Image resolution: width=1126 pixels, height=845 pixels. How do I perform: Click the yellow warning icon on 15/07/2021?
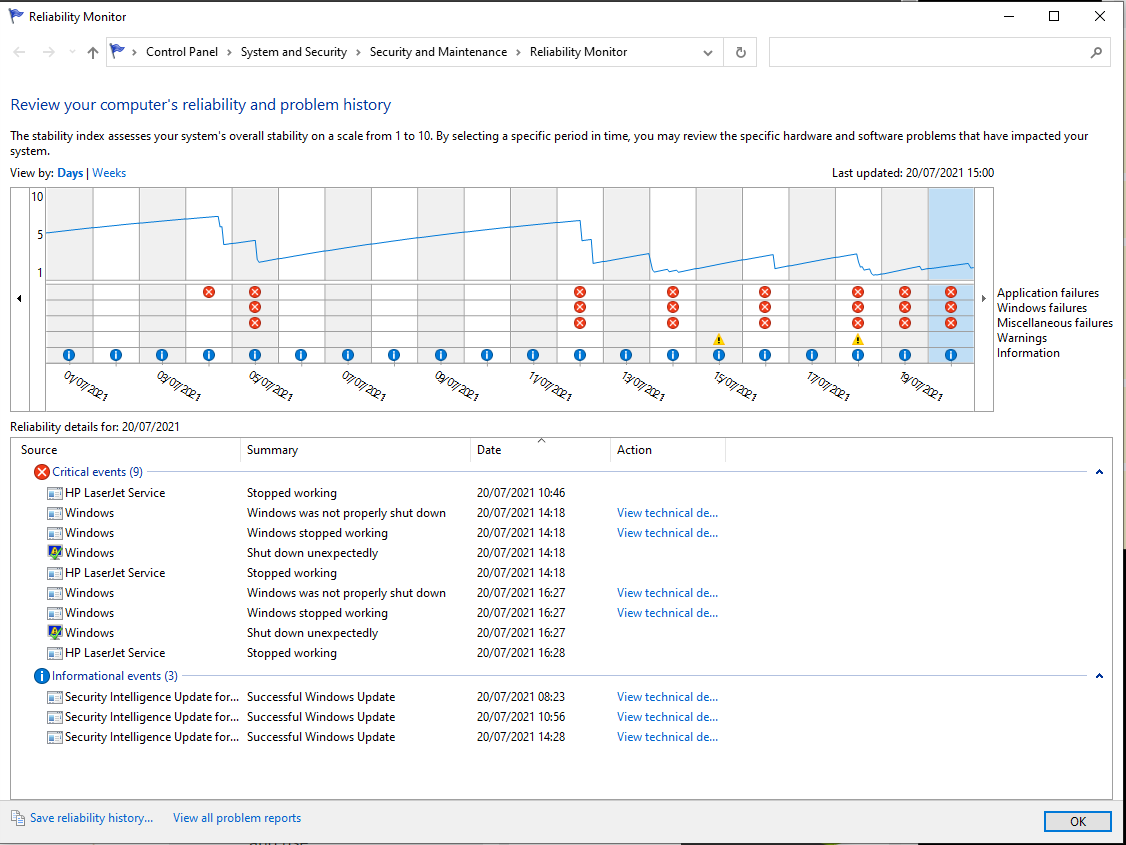coord(718,339)
